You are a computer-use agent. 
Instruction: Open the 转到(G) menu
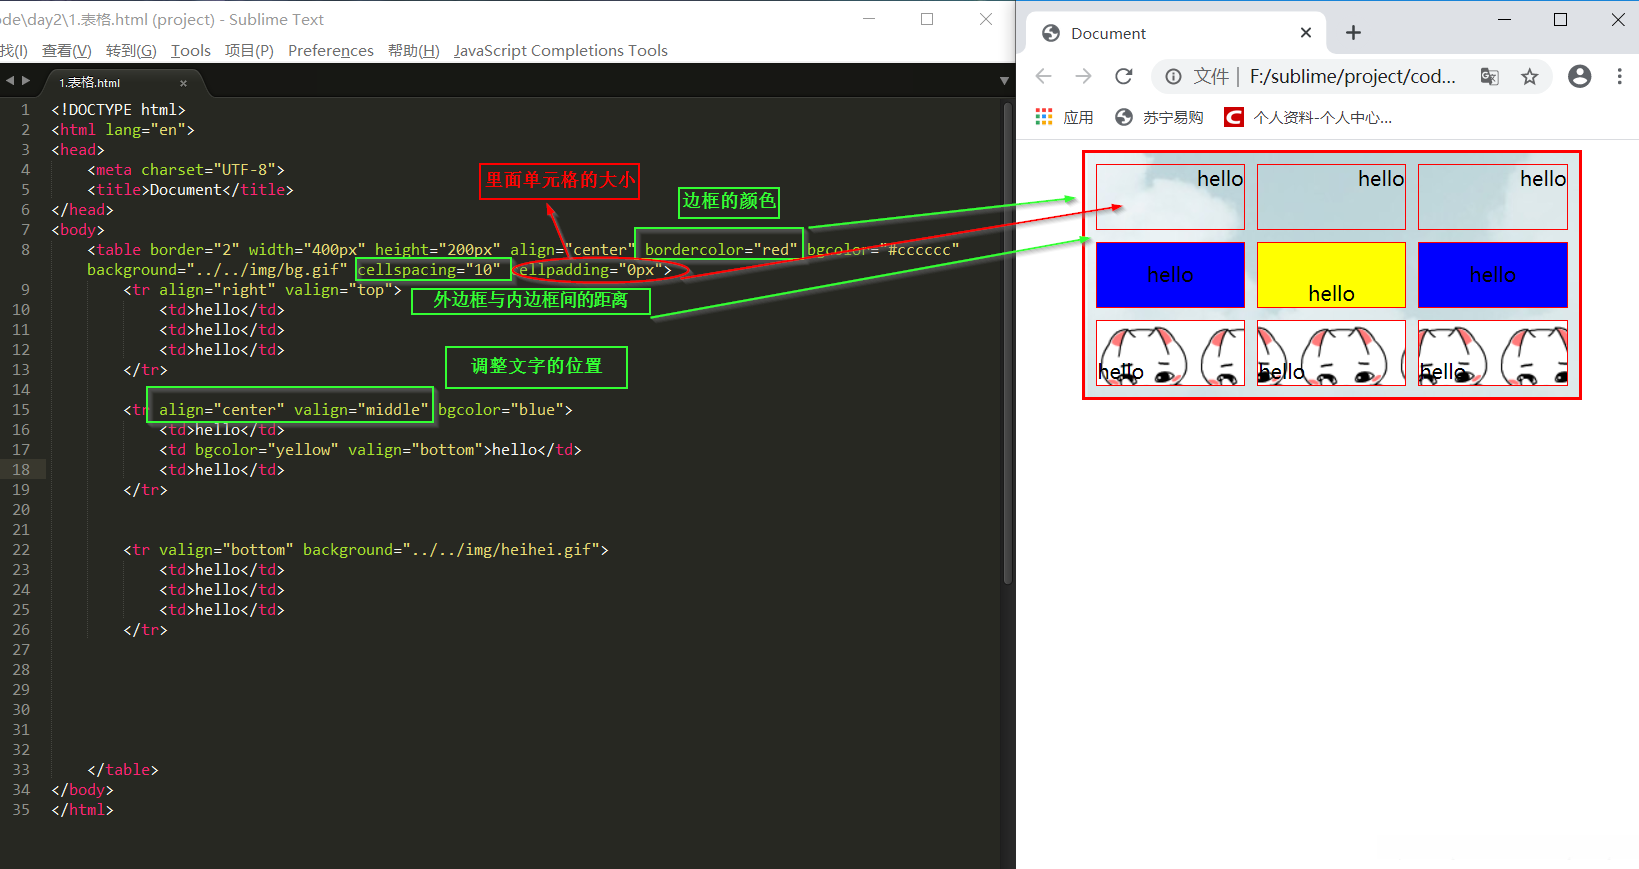[x=131, y=50]
